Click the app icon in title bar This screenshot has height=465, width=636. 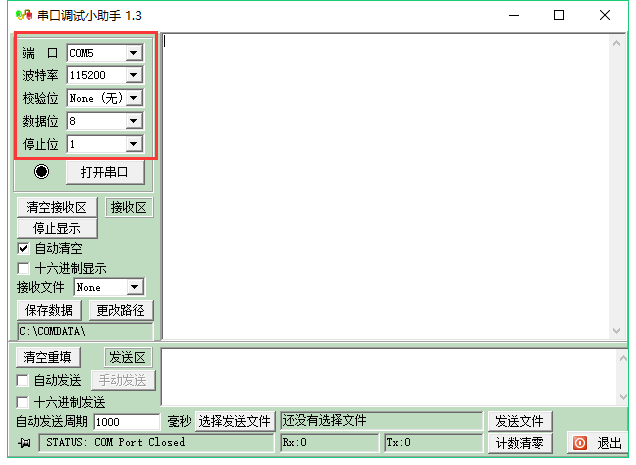[24, 15]
